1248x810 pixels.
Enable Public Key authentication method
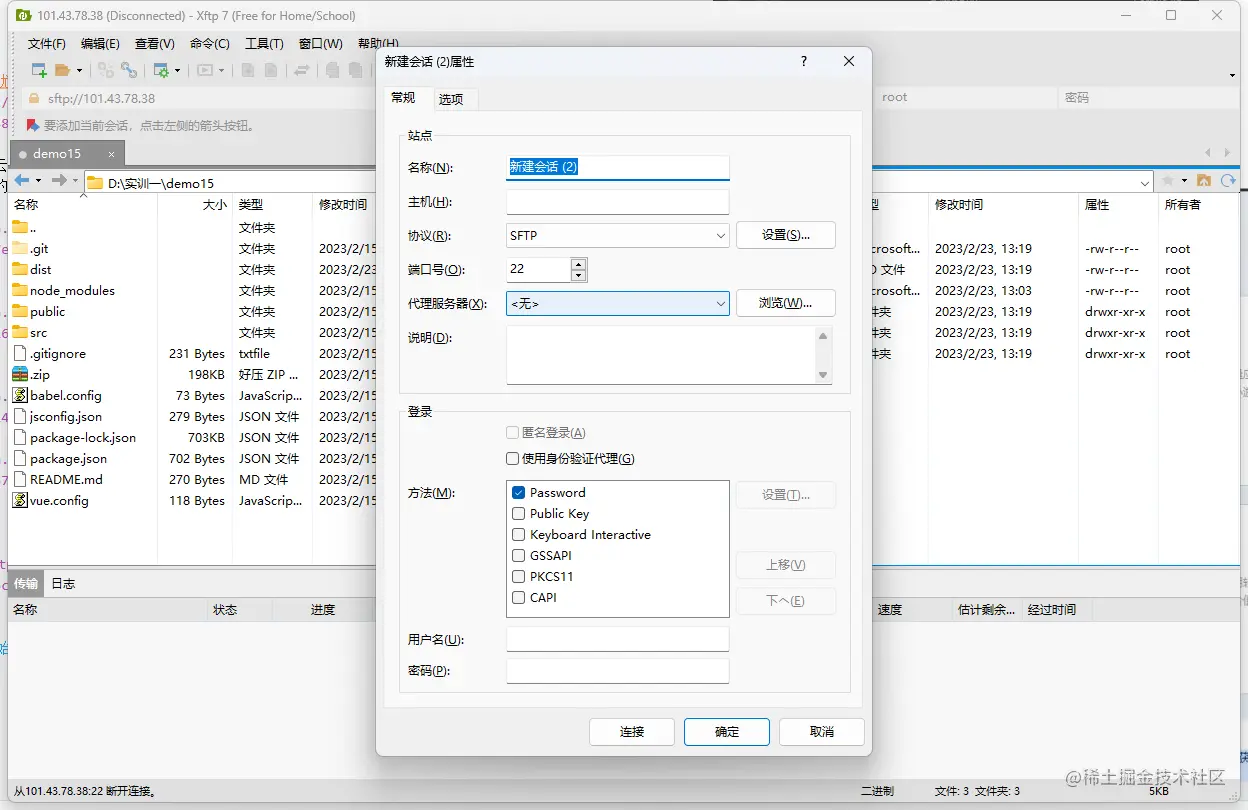(518, 513)
